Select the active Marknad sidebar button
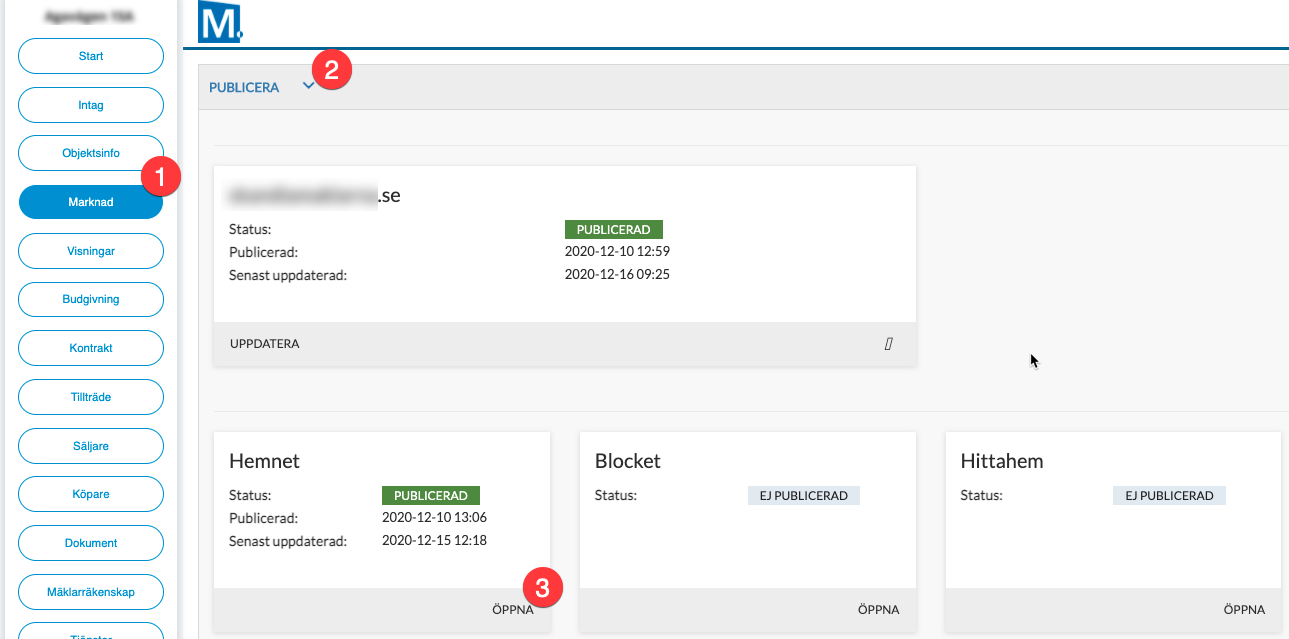Viewport: 1289px width, 639px height. coord(91,202)
